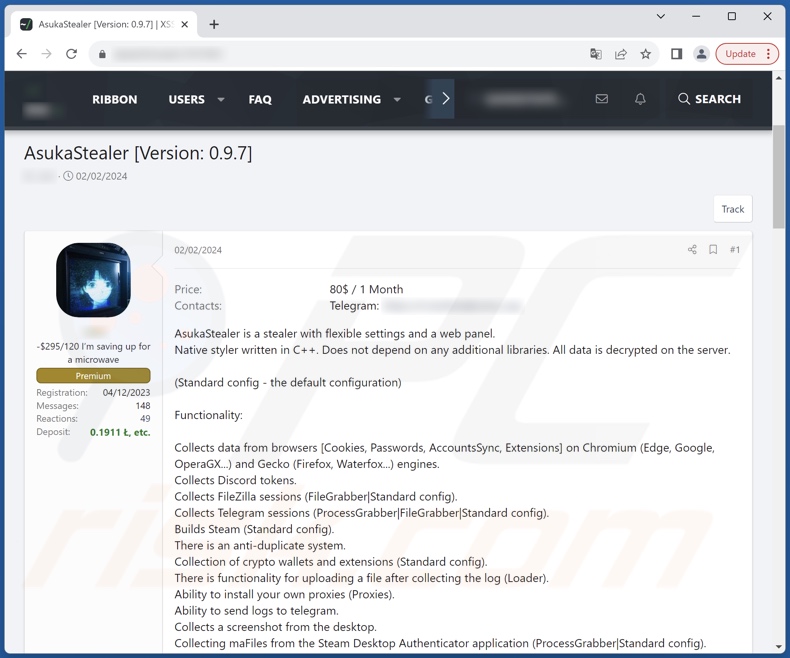Share post #1 via share icon
This screenshot has width=790, height=658.
click(x=692, y=249)
